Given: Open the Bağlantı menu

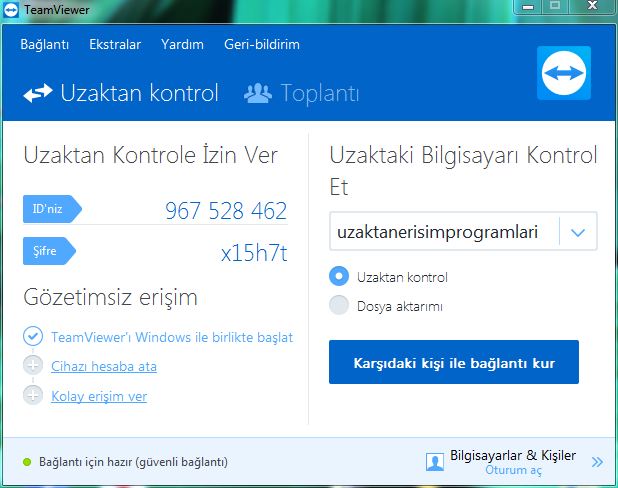Looking at the screenshot, I should (x=45, y=45).
